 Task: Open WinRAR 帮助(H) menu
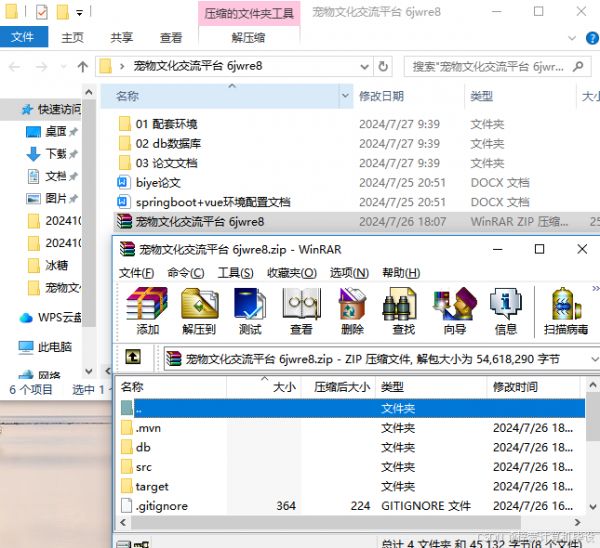(401, 273)
